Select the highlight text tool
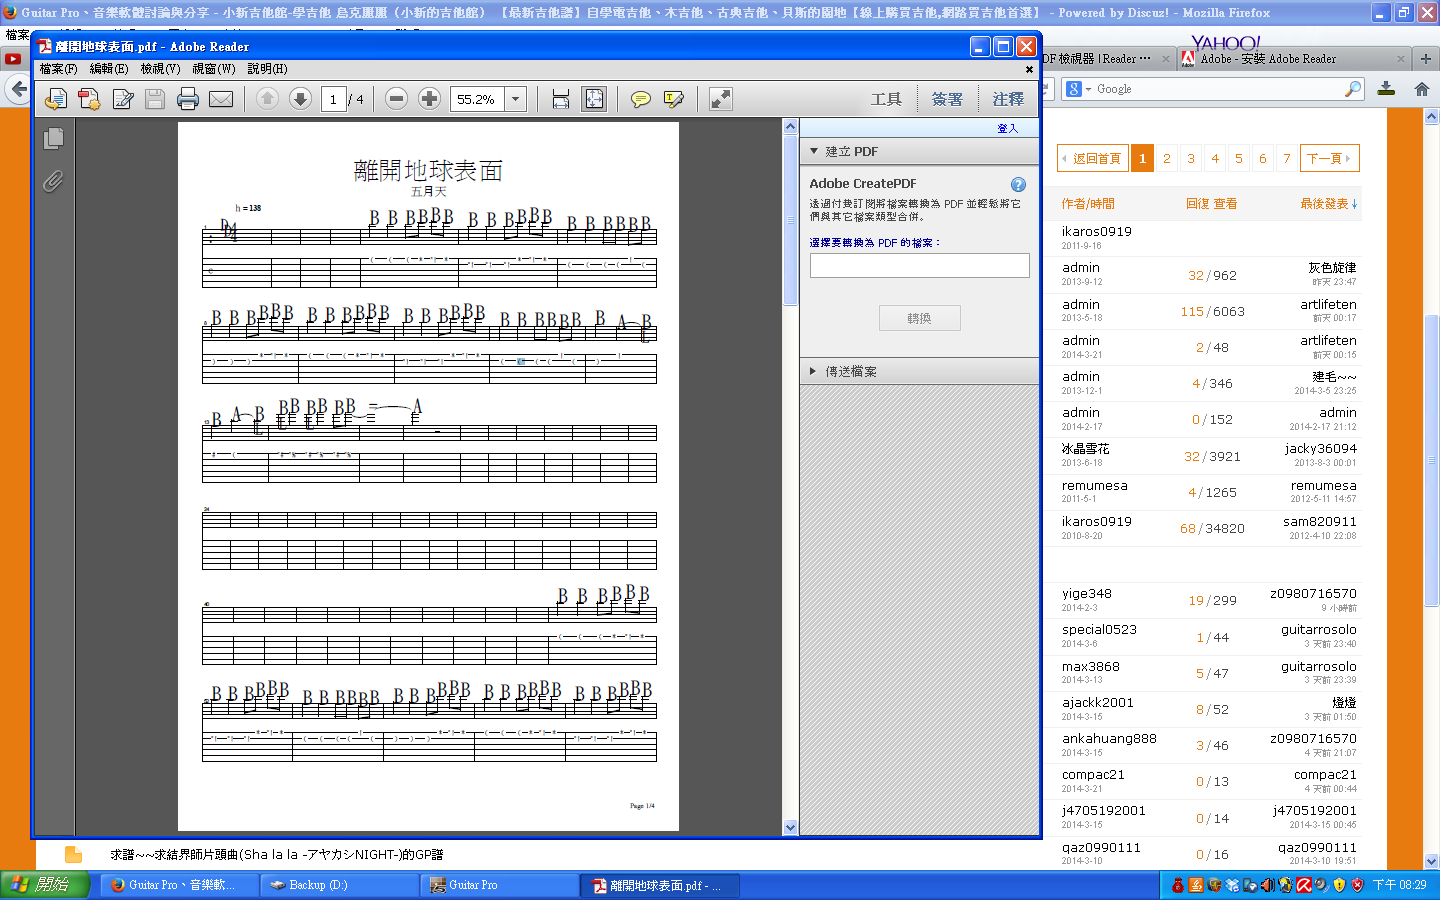1440x900 pixels. [x=674, y=99]
